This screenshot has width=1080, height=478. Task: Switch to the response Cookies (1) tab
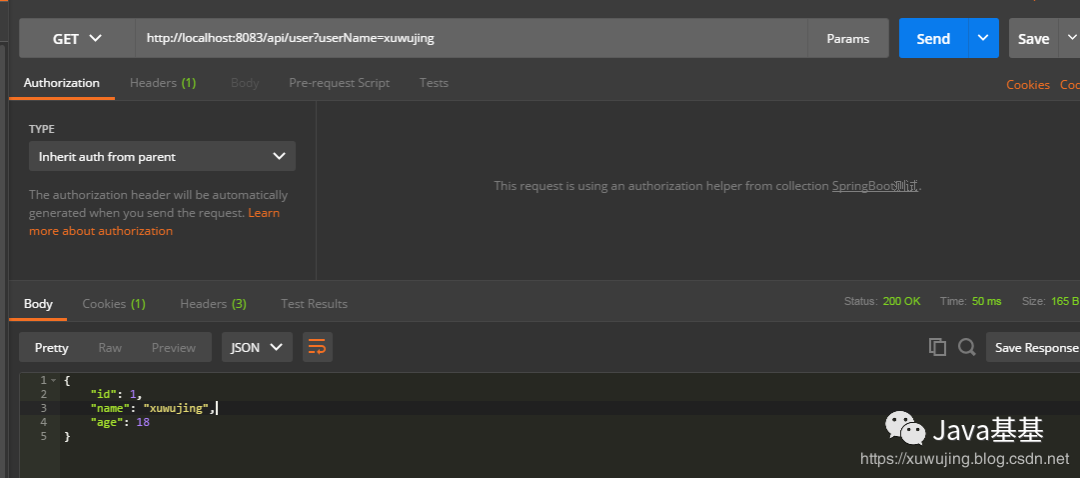114,304
